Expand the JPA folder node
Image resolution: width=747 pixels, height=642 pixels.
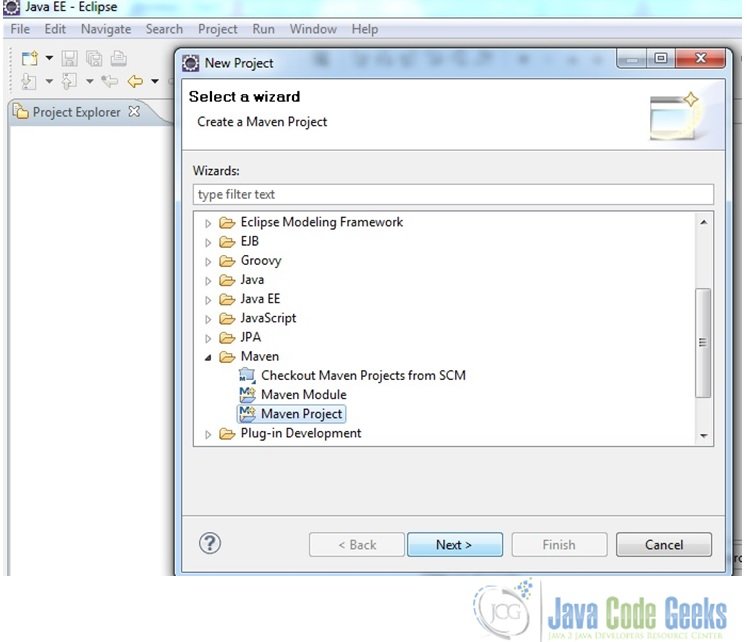[x=208, y=338]
